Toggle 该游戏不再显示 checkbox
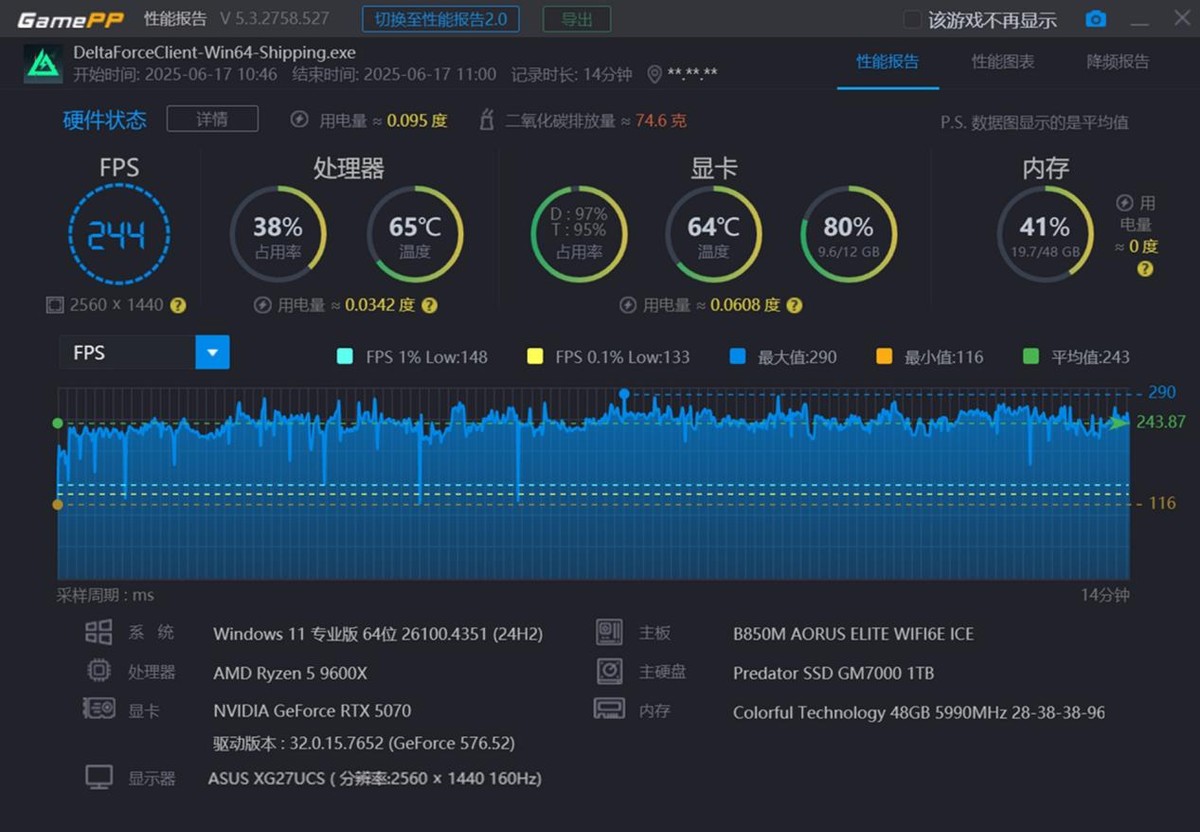This screenshot has height=832, width=1200. (x=912, y=19)
